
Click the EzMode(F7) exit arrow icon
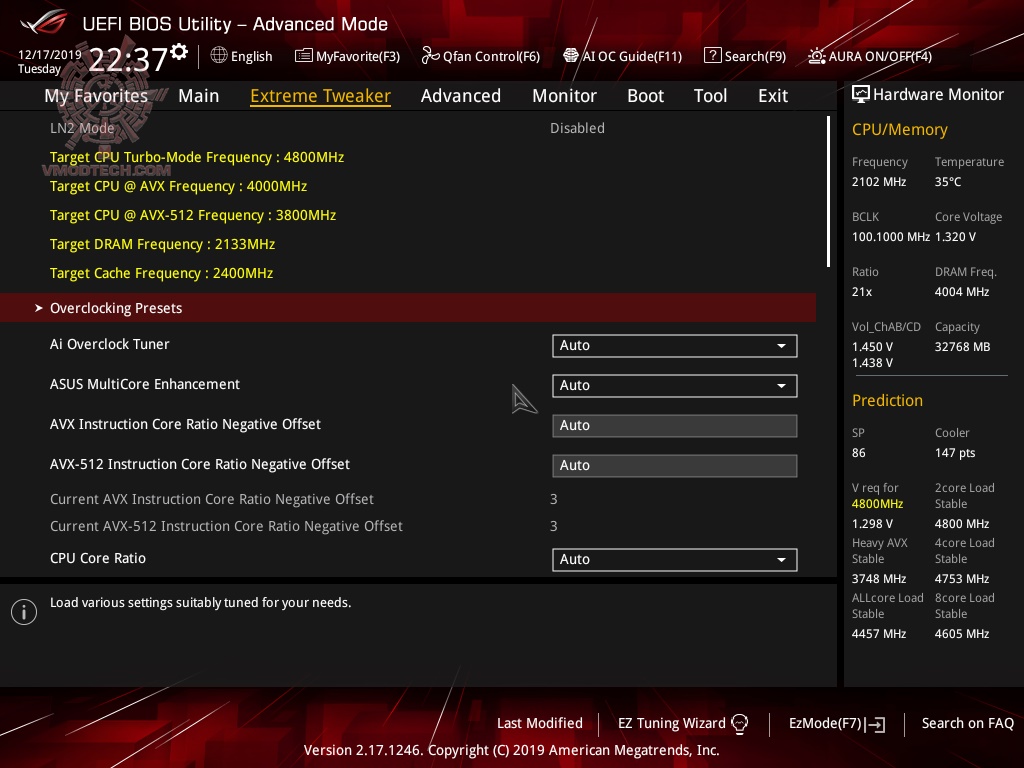(x=875, y=724)
